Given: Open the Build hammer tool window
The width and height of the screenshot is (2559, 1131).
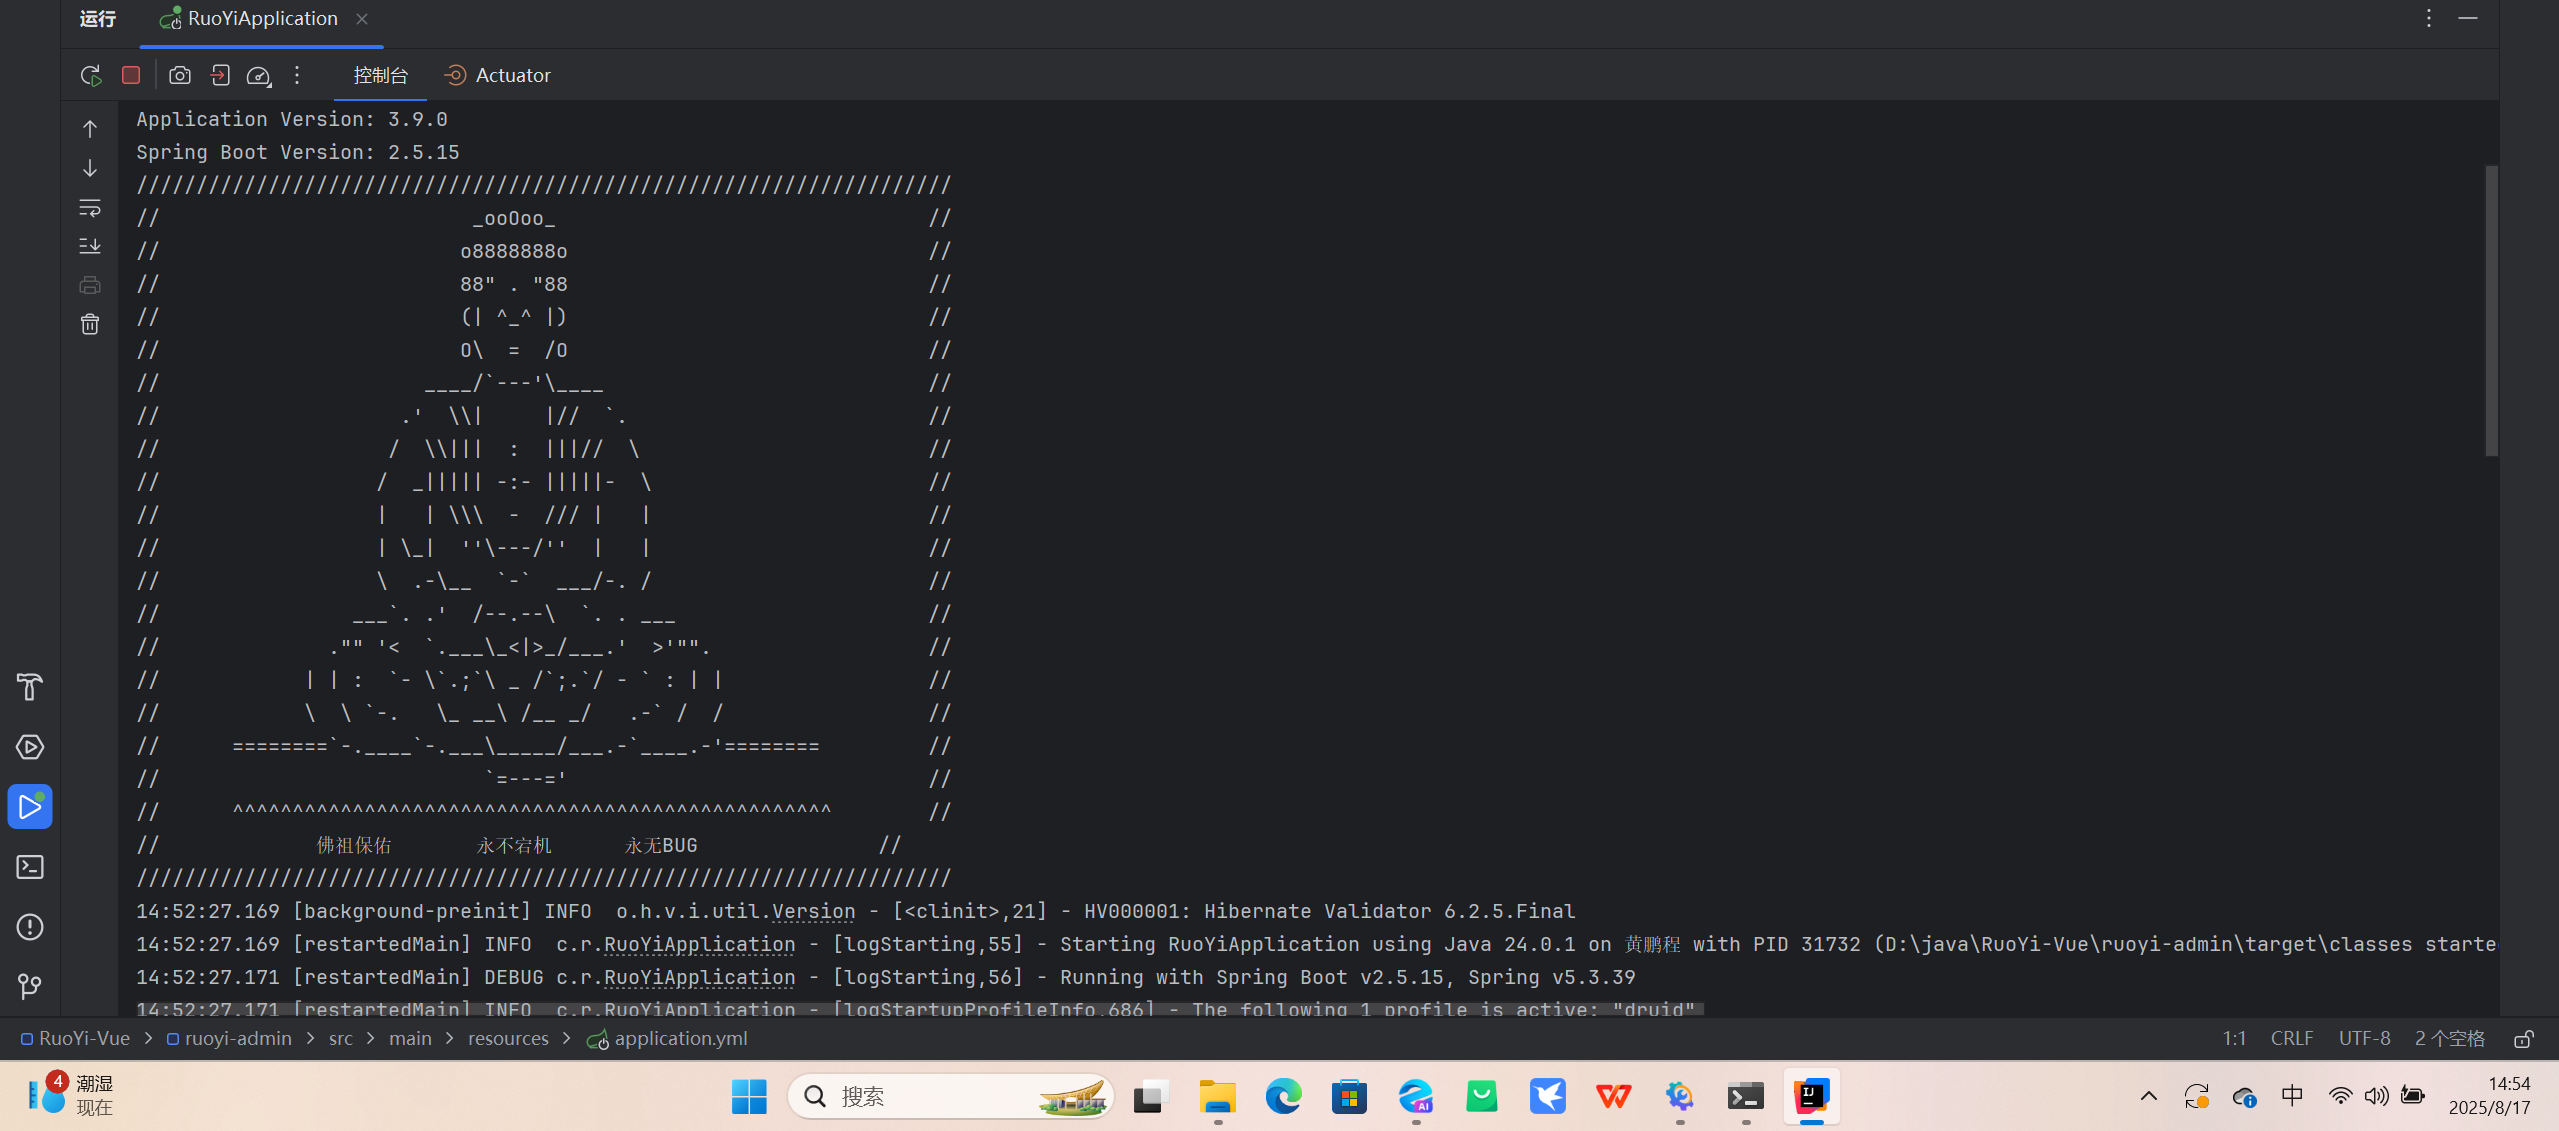Looking at the screenshot, I should tap(30, 687).
